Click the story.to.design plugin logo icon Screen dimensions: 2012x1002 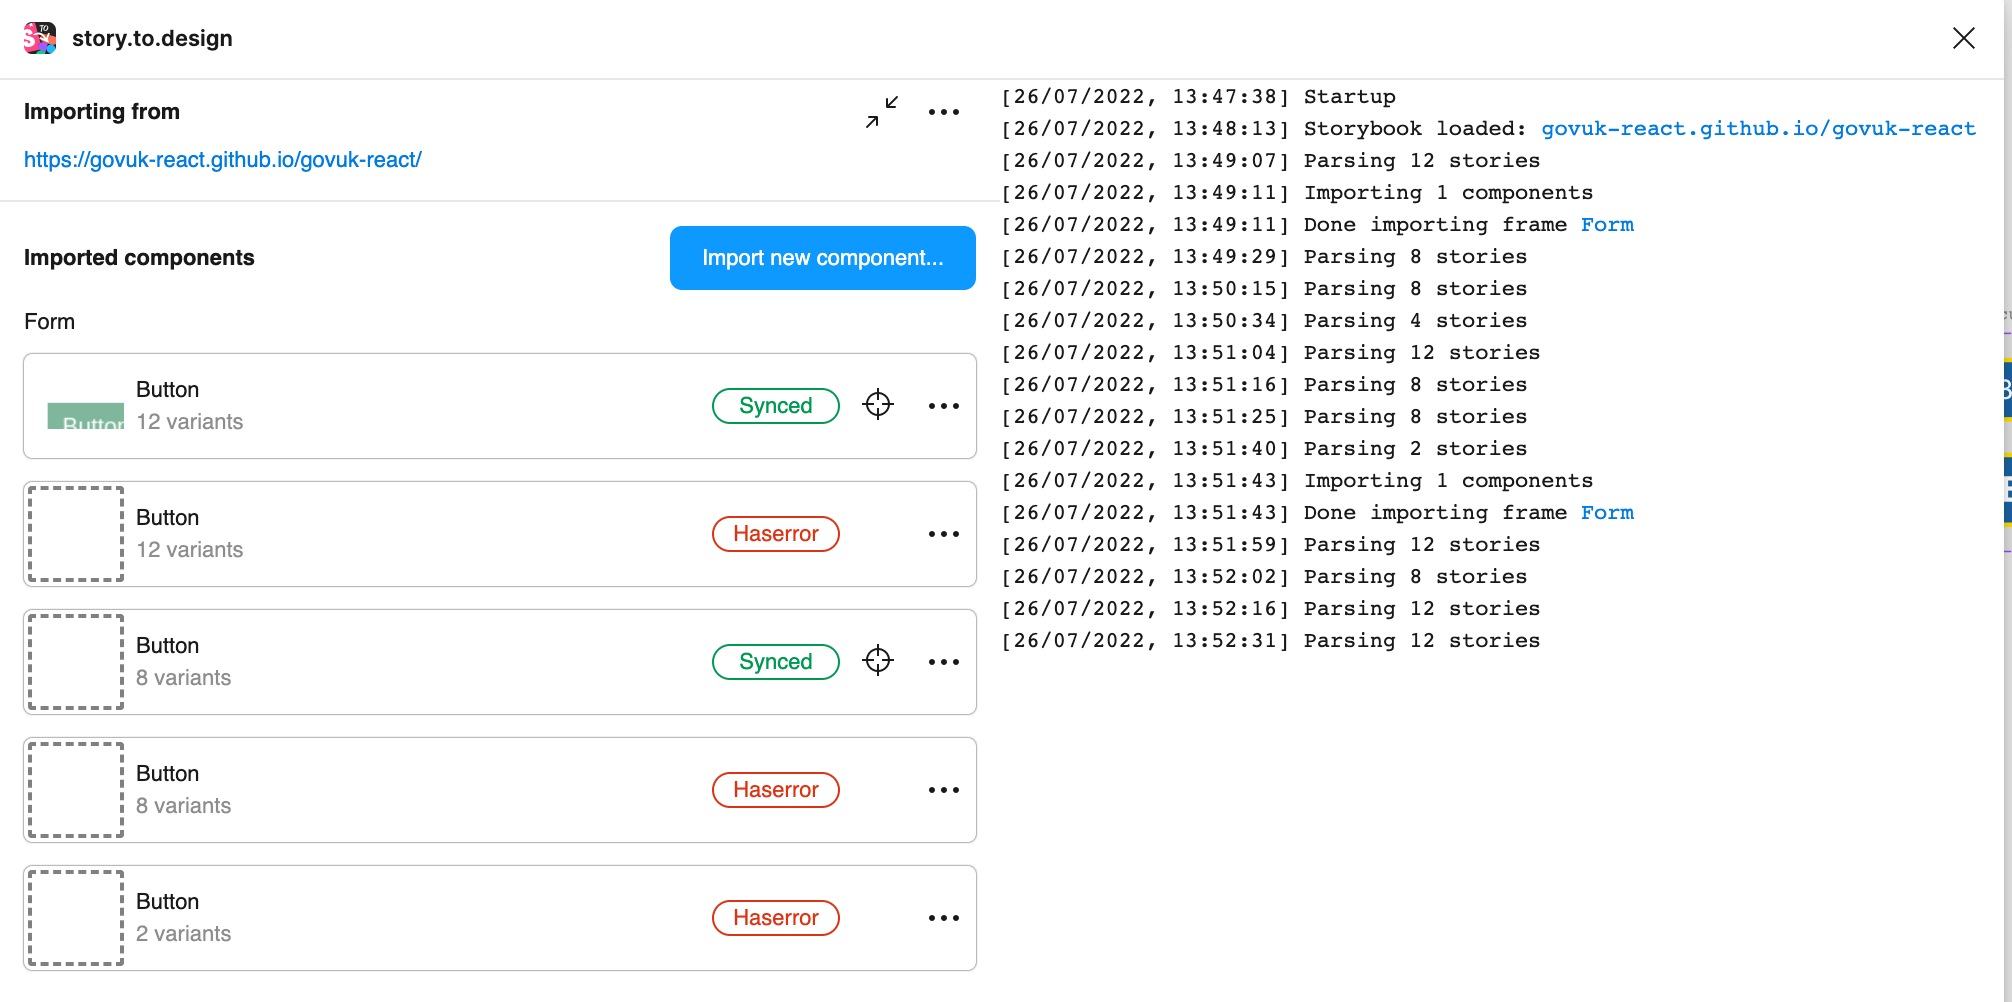click(40, 38)
